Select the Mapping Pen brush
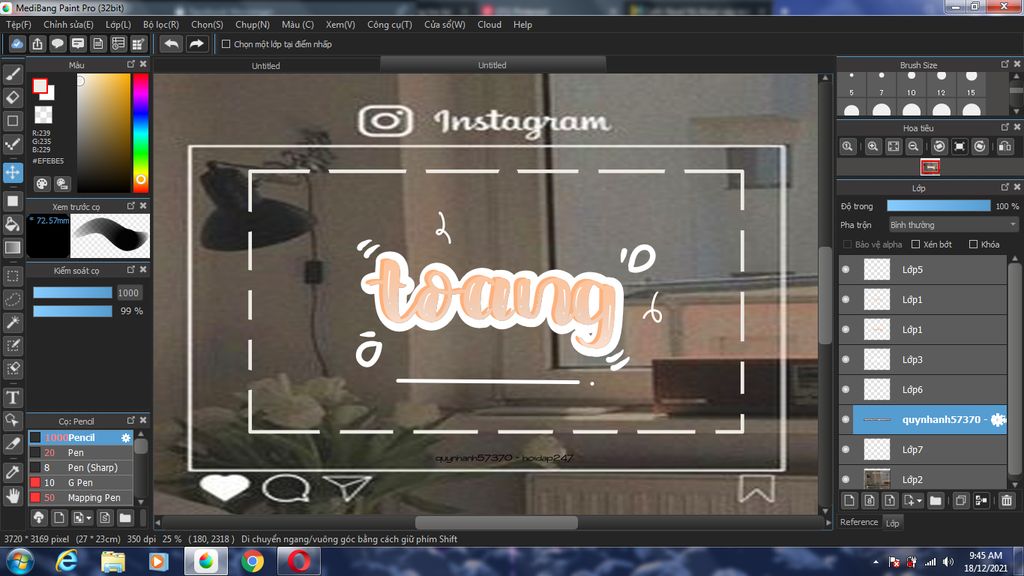This screenshot has height=576, width=1024. tap(80, 498)
